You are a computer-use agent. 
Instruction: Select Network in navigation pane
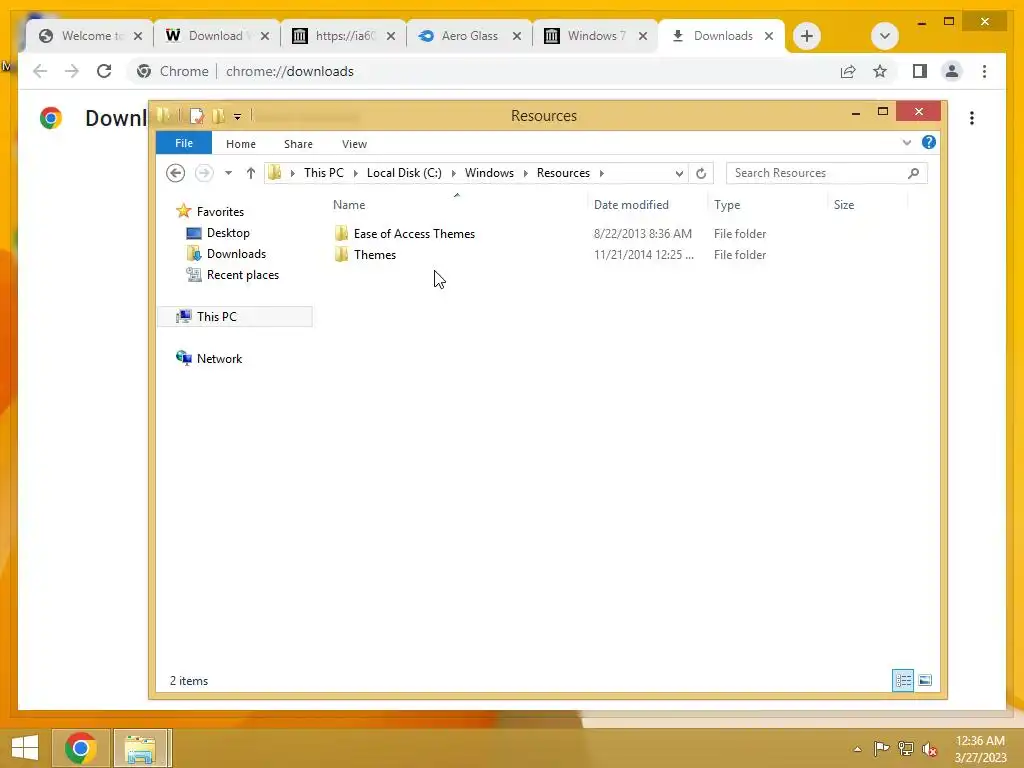click(219, 359)
